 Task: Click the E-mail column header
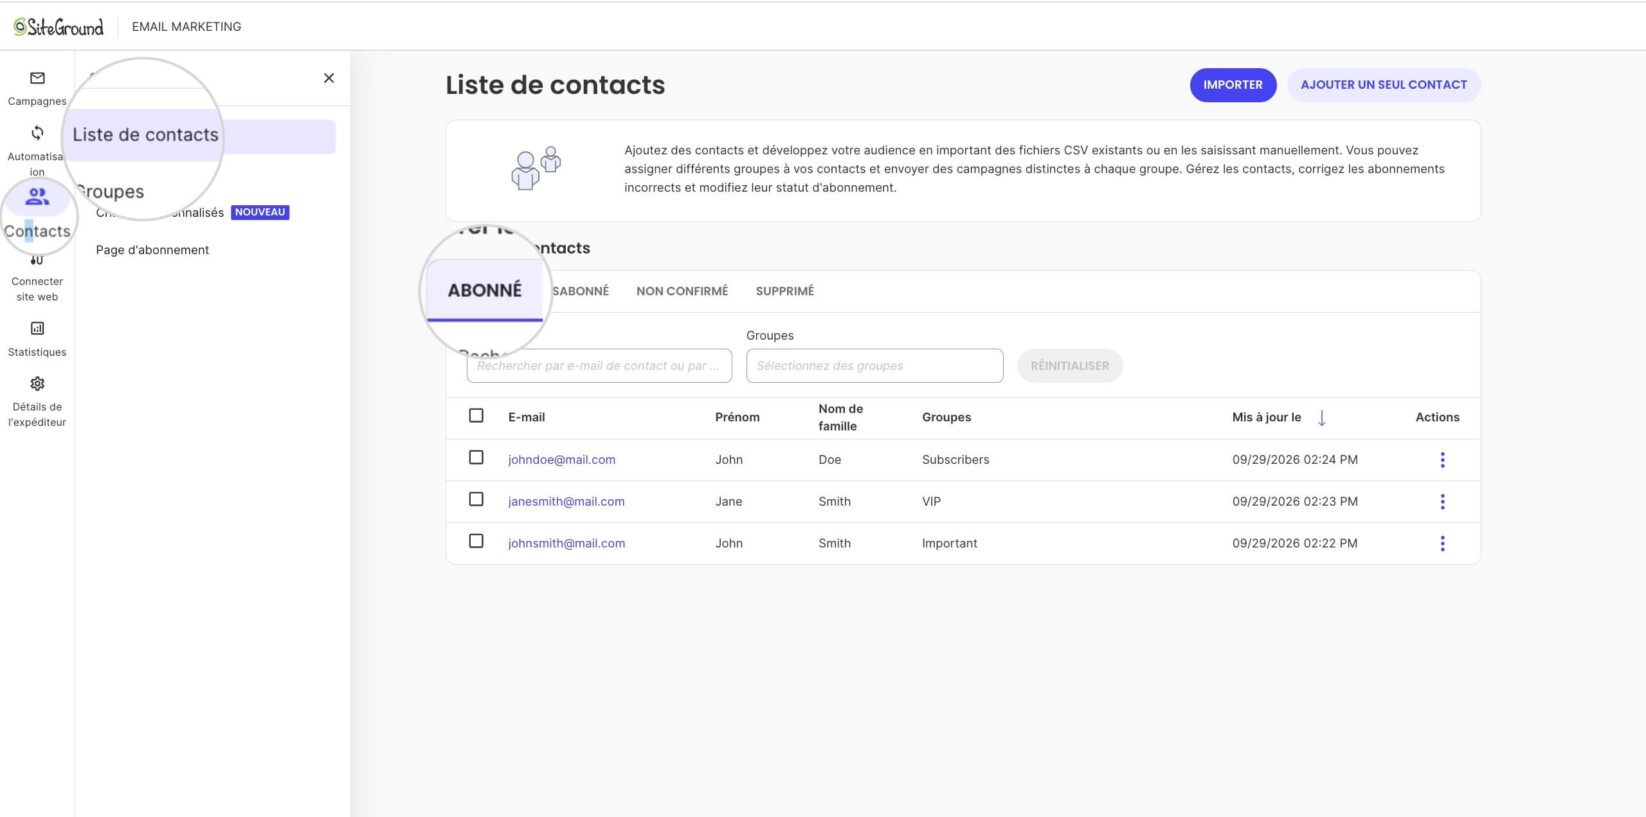[x=527, y=418]
